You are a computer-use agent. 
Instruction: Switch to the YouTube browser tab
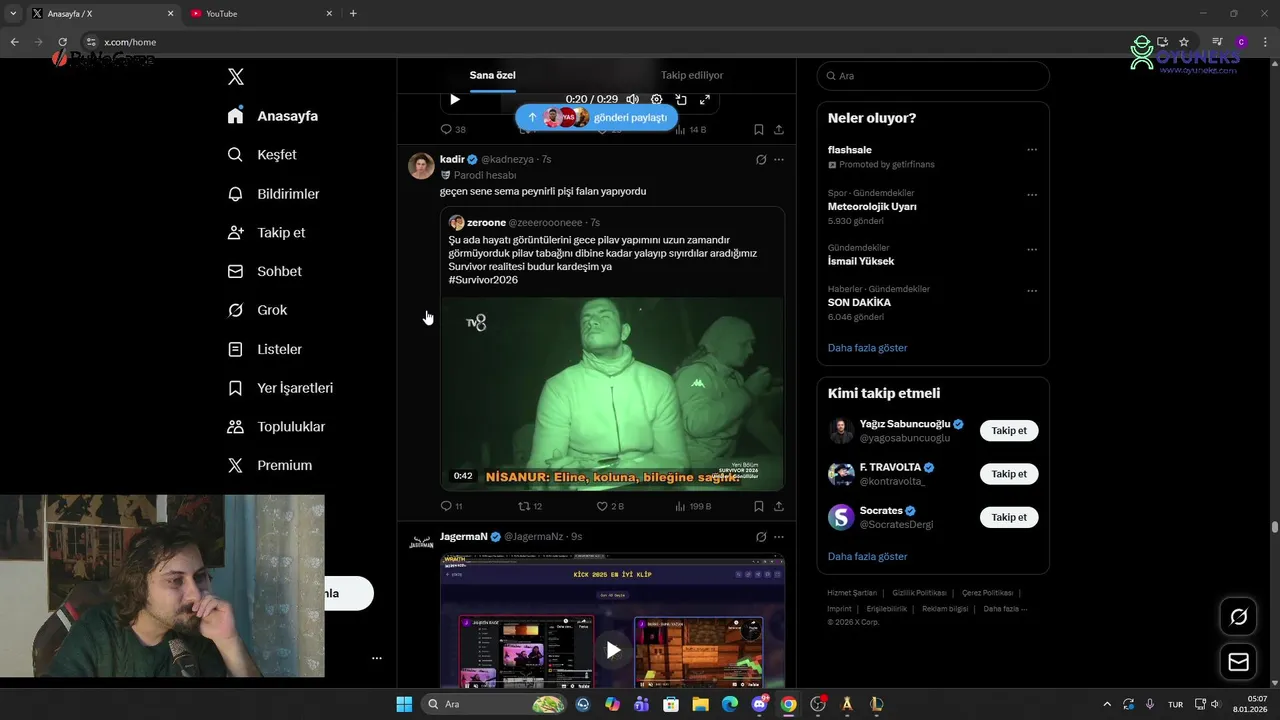tap(262, 13)
